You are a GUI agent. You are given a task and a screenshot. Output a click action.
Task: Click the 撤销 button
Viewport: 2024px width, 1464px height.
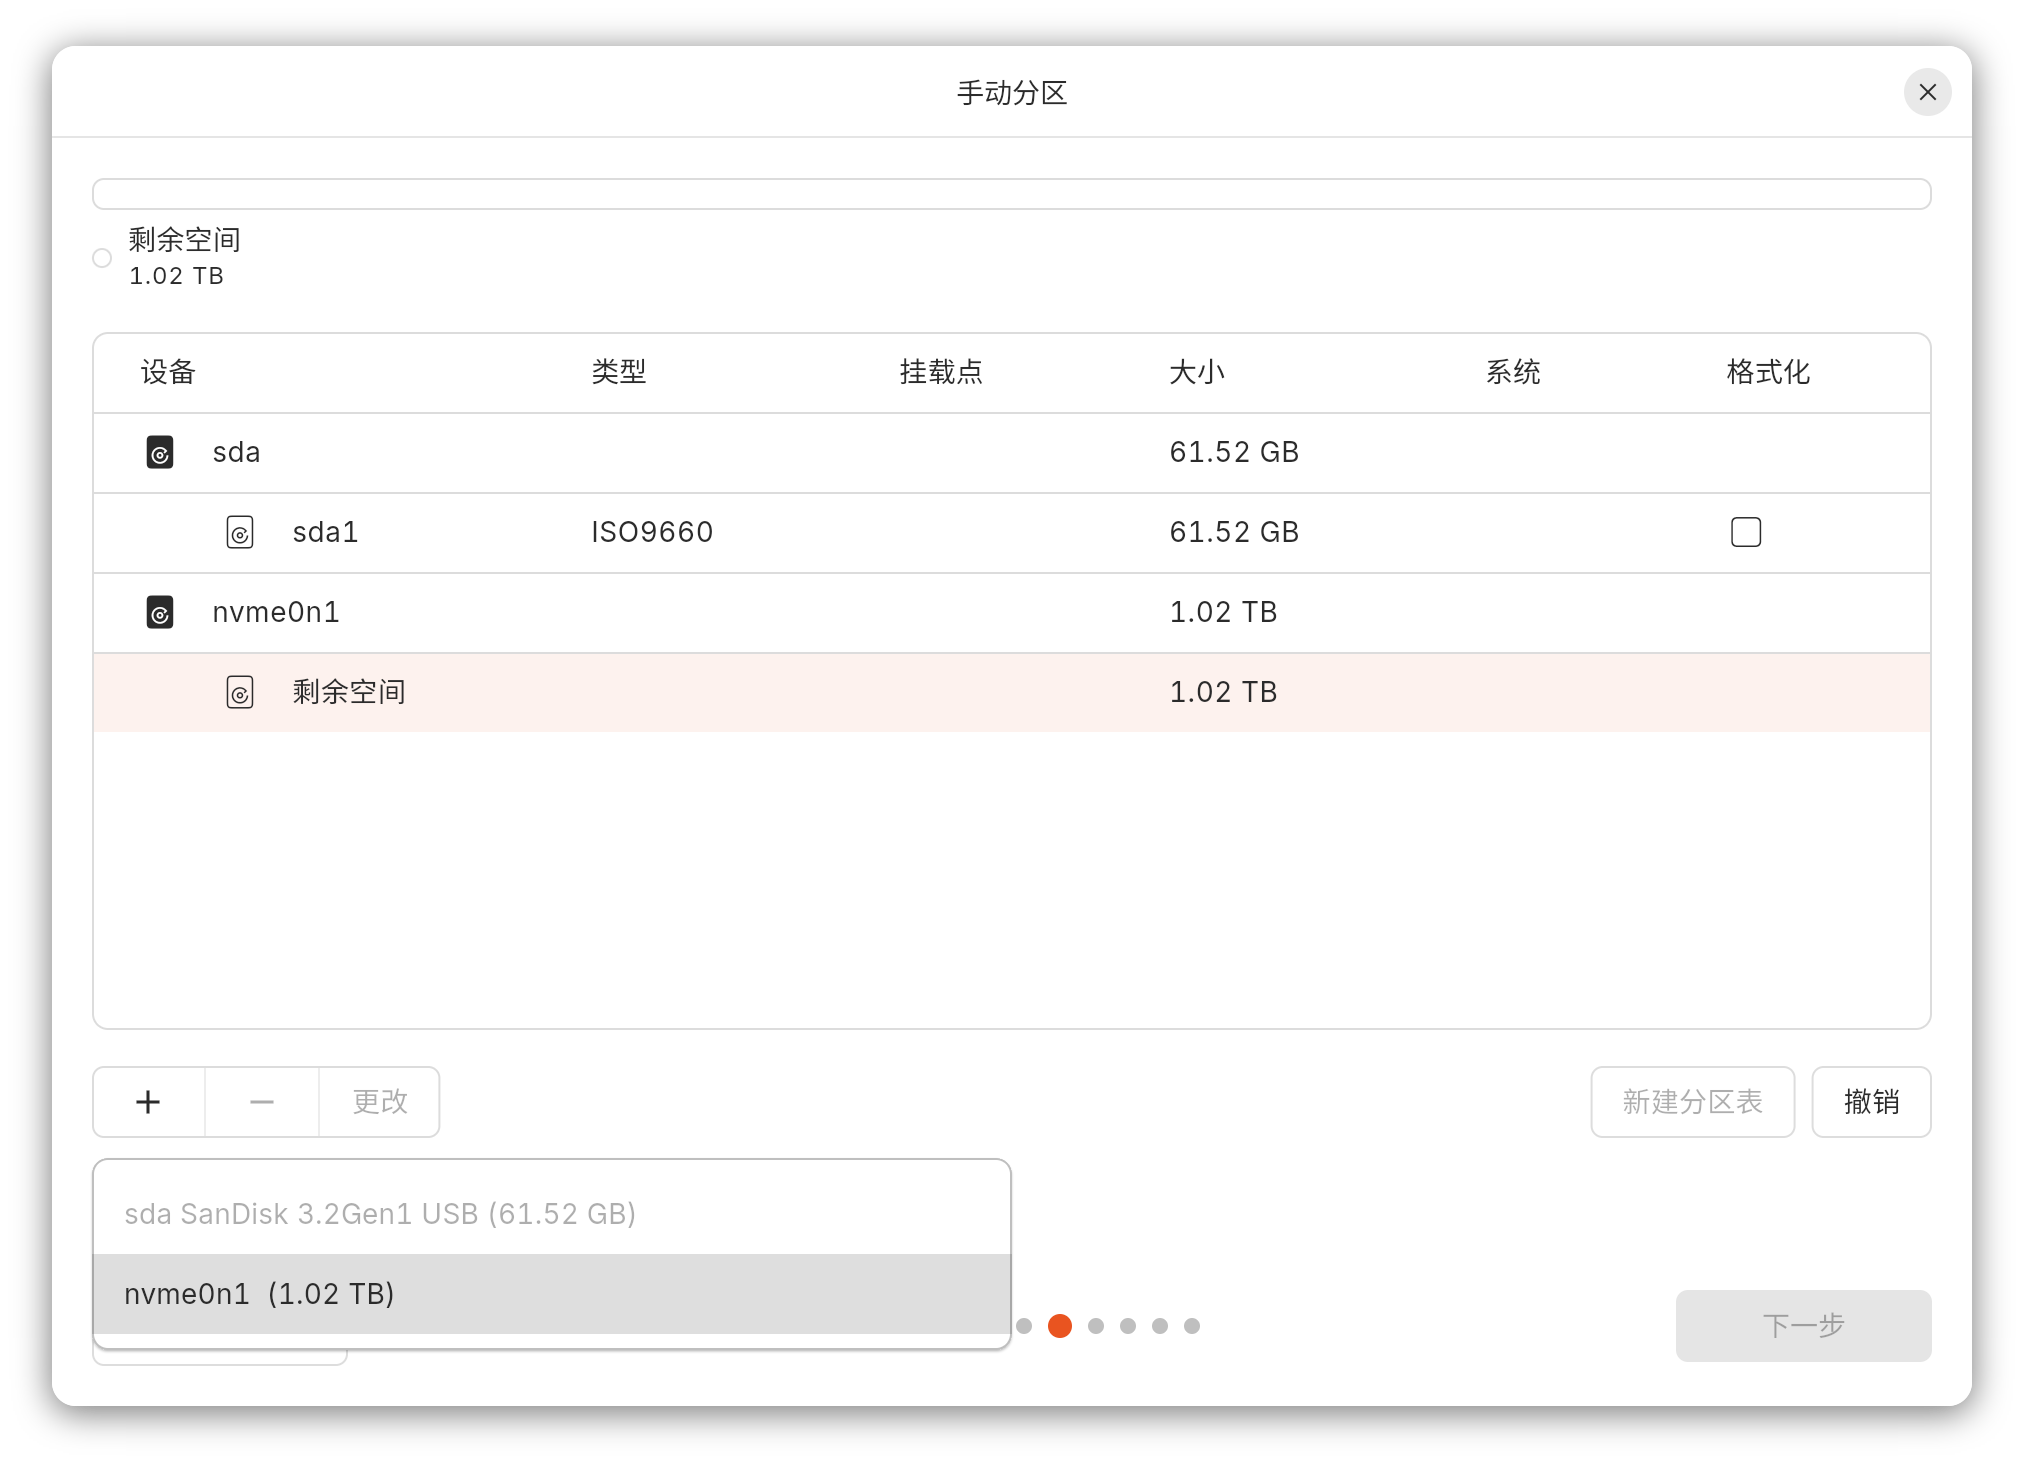[x=1872, y=1102]
